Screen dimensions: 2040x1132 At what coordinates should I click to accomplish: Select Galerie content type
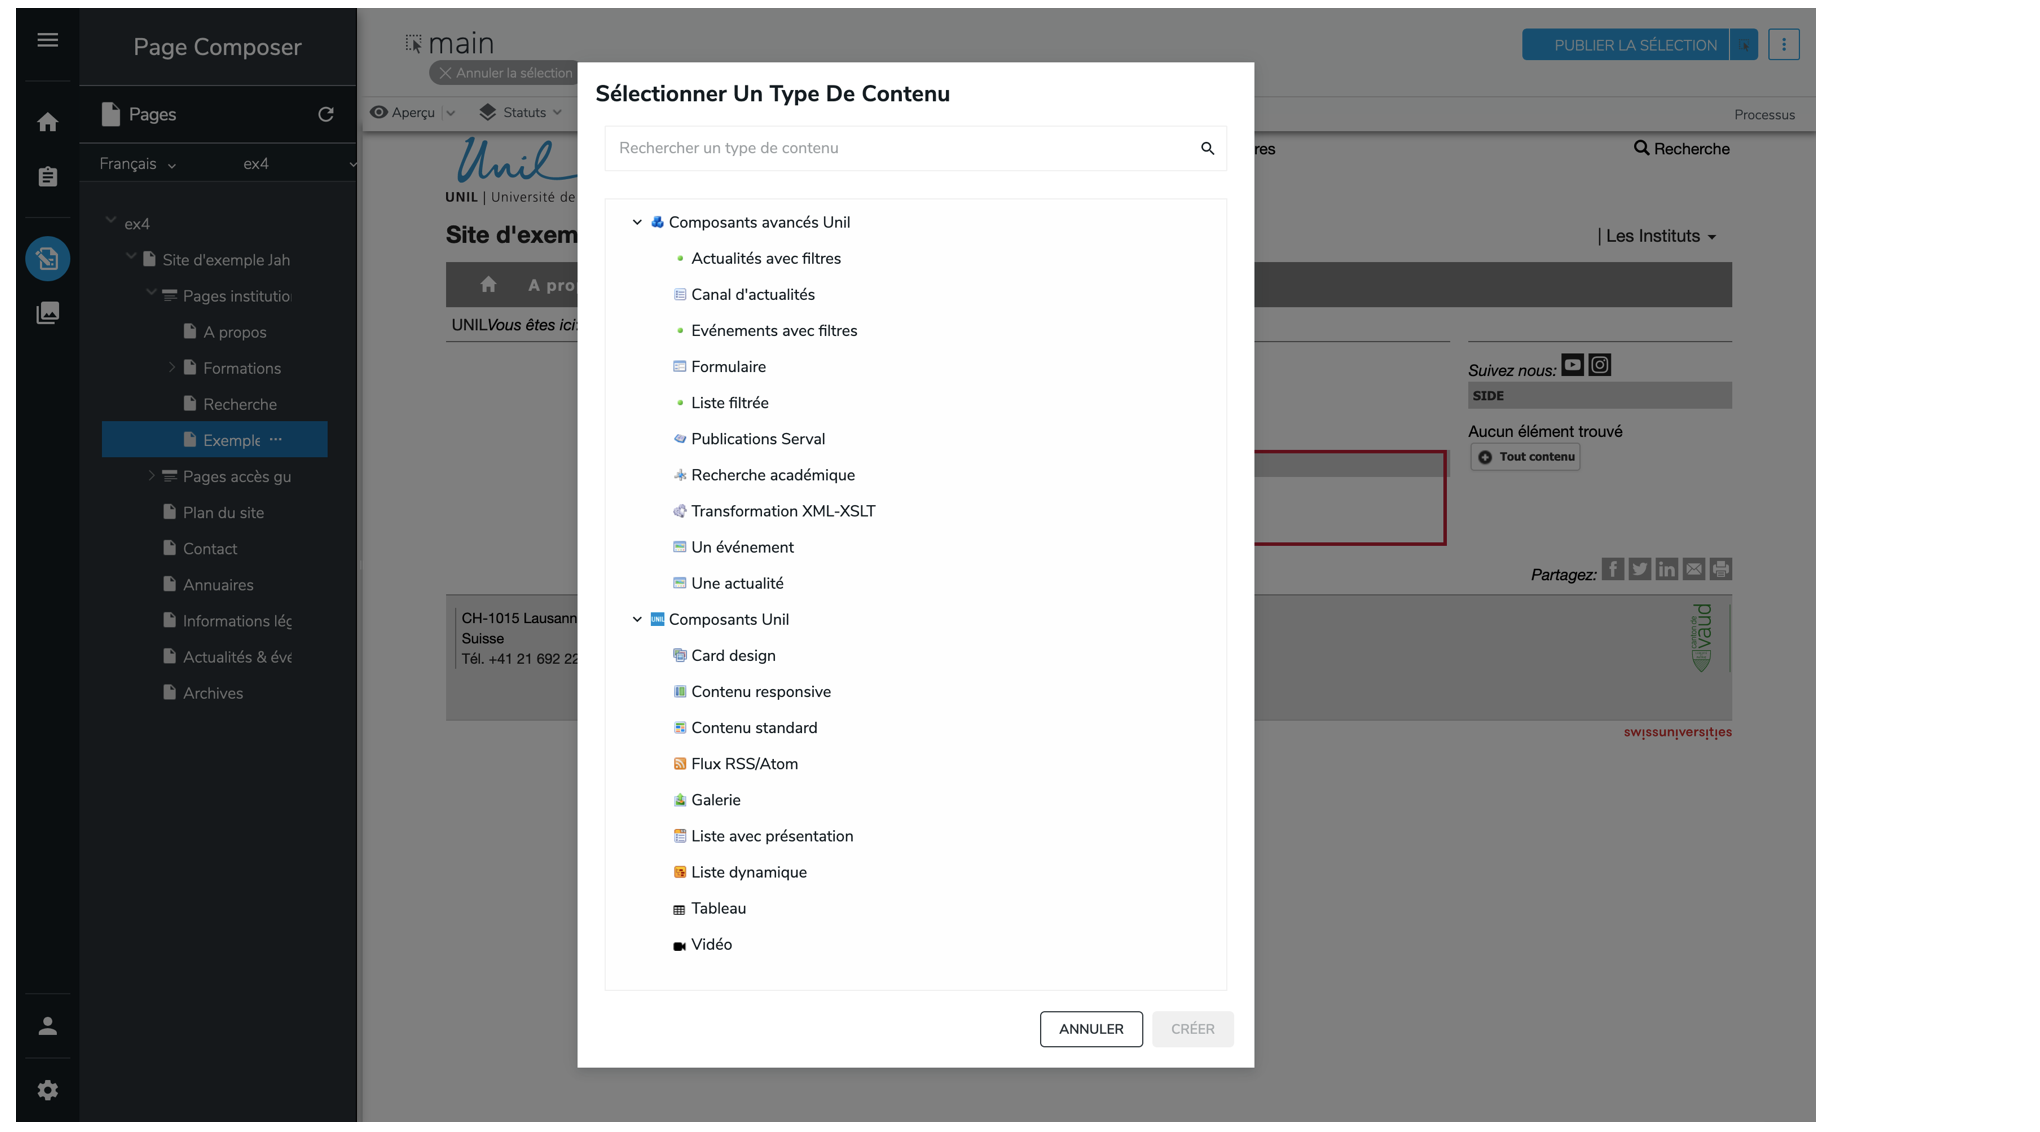[715, 800]
